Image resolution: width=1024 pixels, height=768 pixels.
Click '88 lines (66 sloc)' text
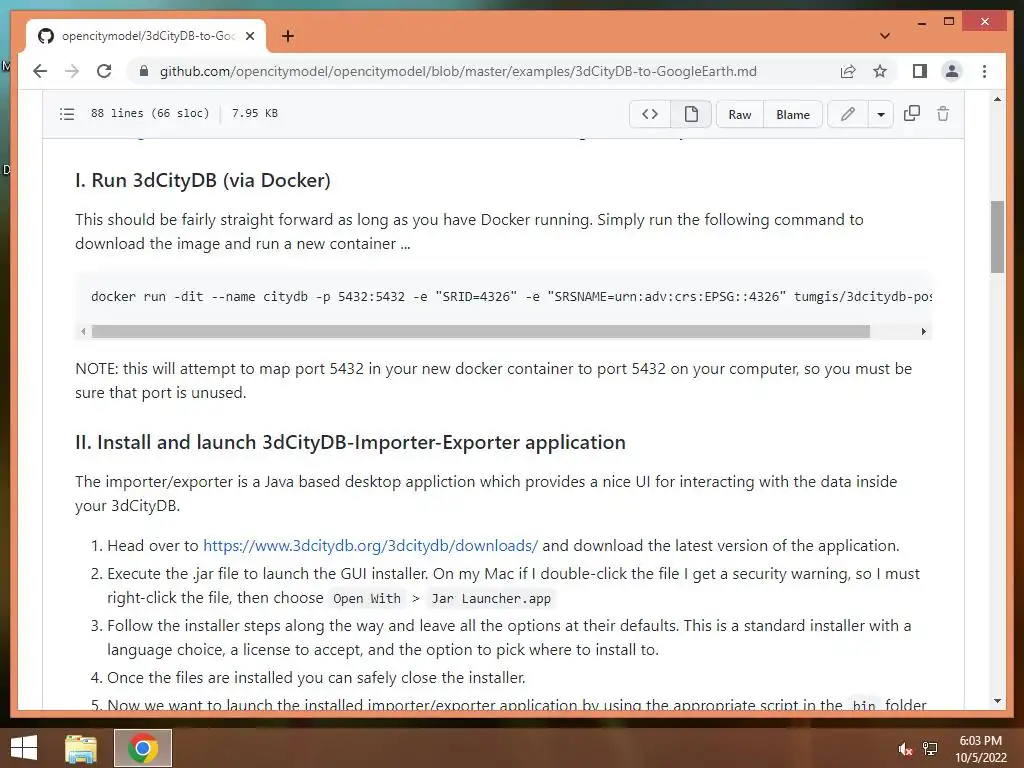[150, 113]
